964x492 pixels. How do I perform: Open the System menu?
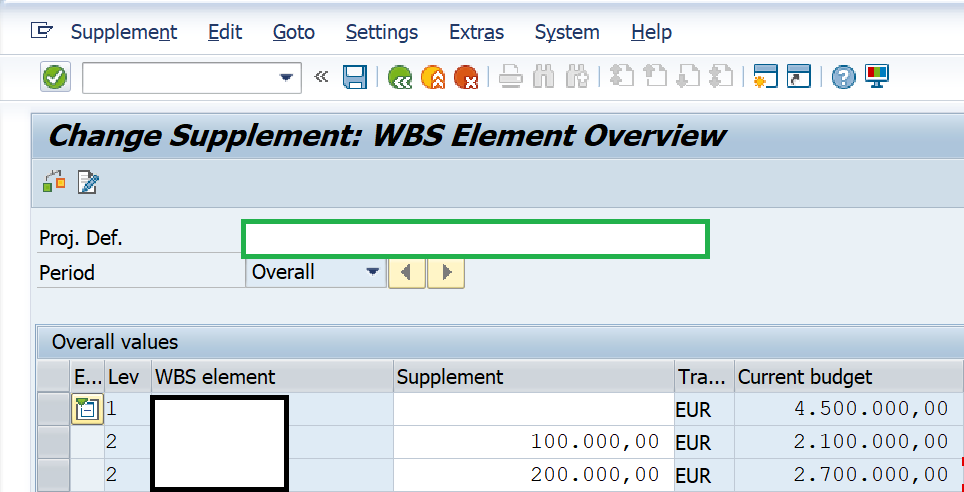(x=567, y=32)
